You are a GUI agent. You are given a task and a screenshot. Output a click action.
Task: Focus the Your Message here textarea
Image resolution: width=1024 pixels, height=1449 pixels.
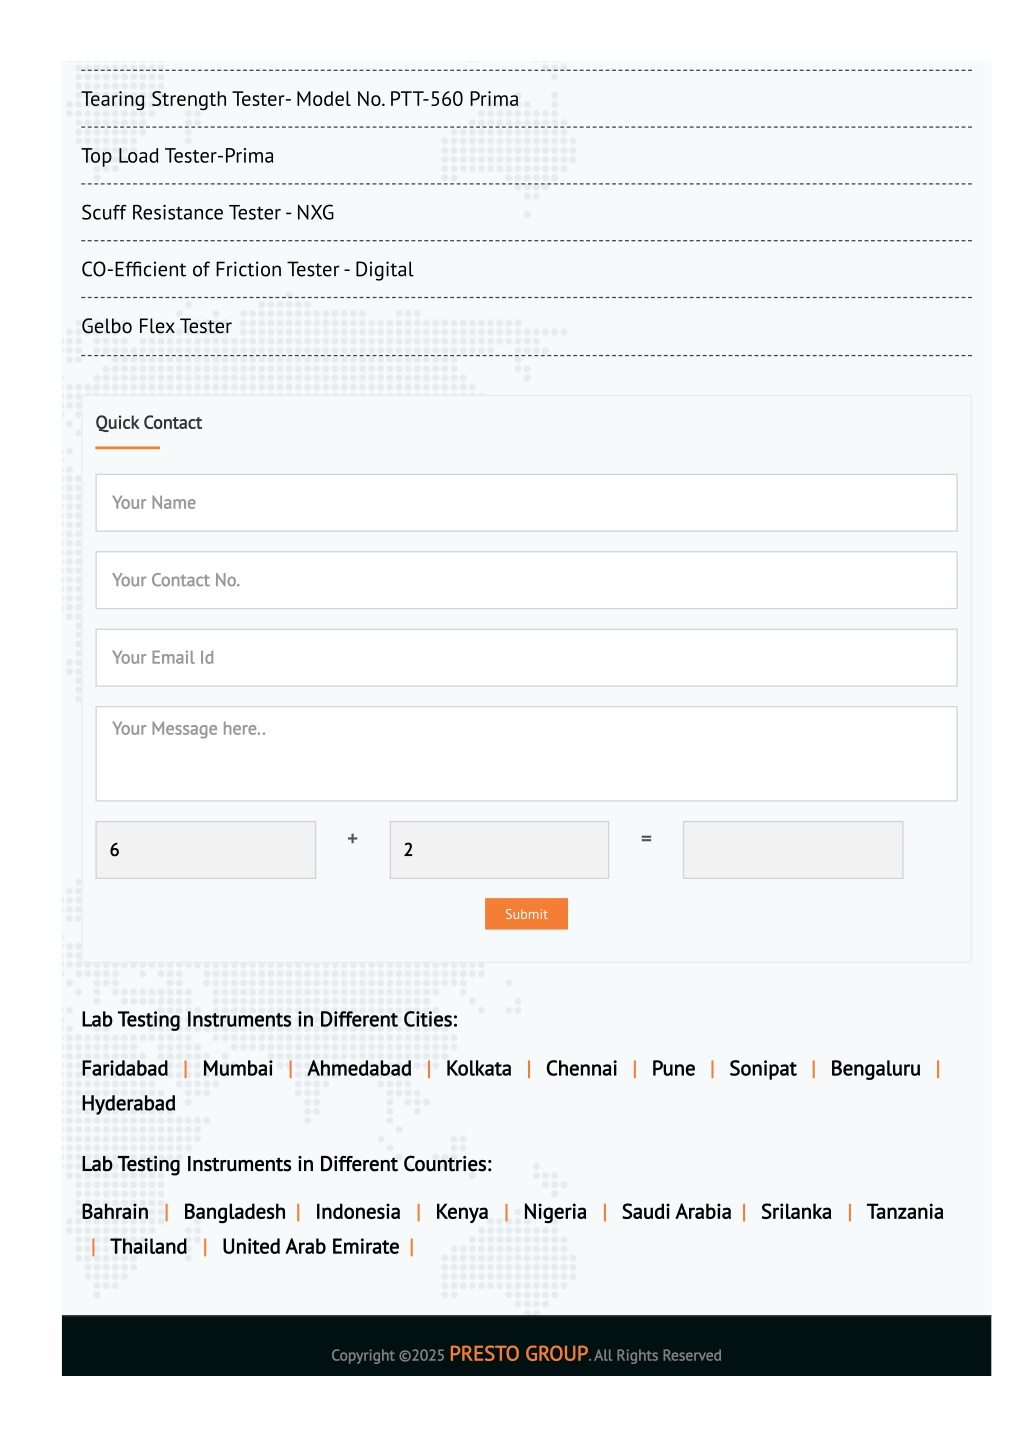coord(526,754)
